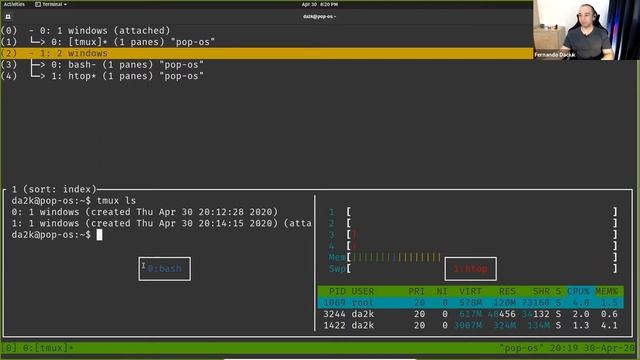Select htop process row 1422 da2k
Screen dimensions: 640x360
(471, 326)
